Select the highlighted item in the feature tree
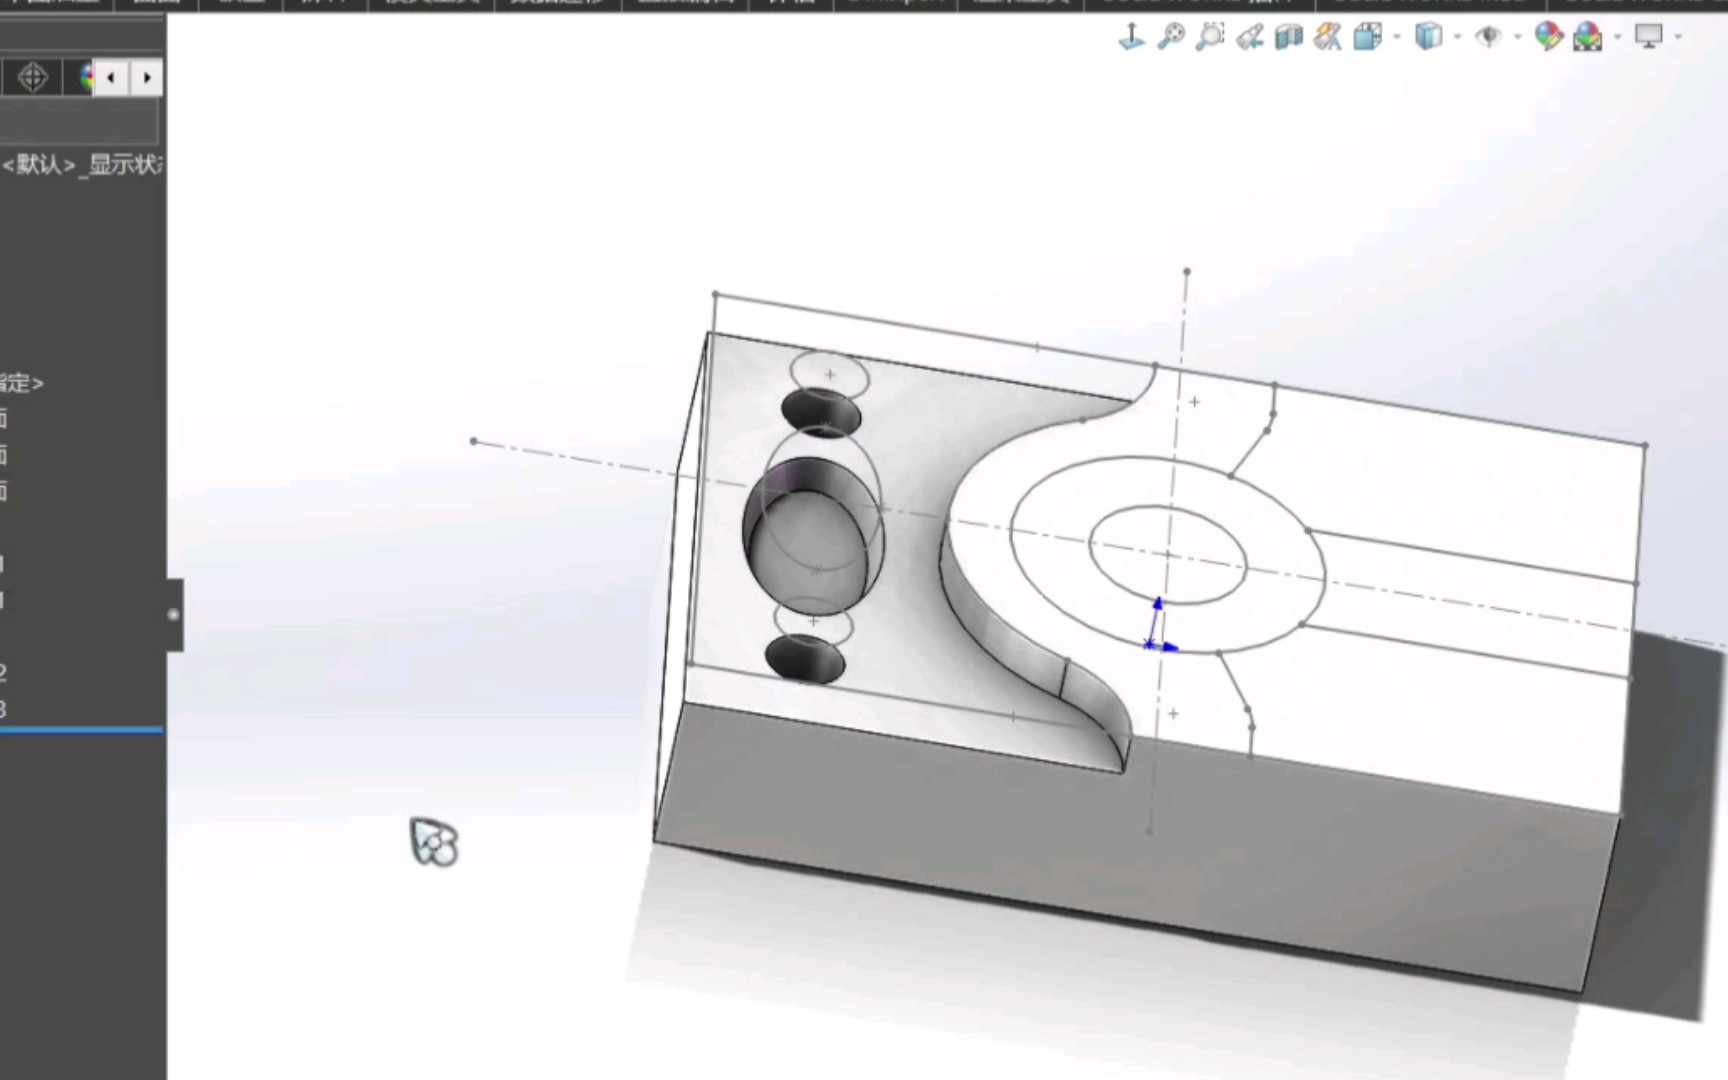This screenshot has width=1728, height=1080. [x=80, y=730]
